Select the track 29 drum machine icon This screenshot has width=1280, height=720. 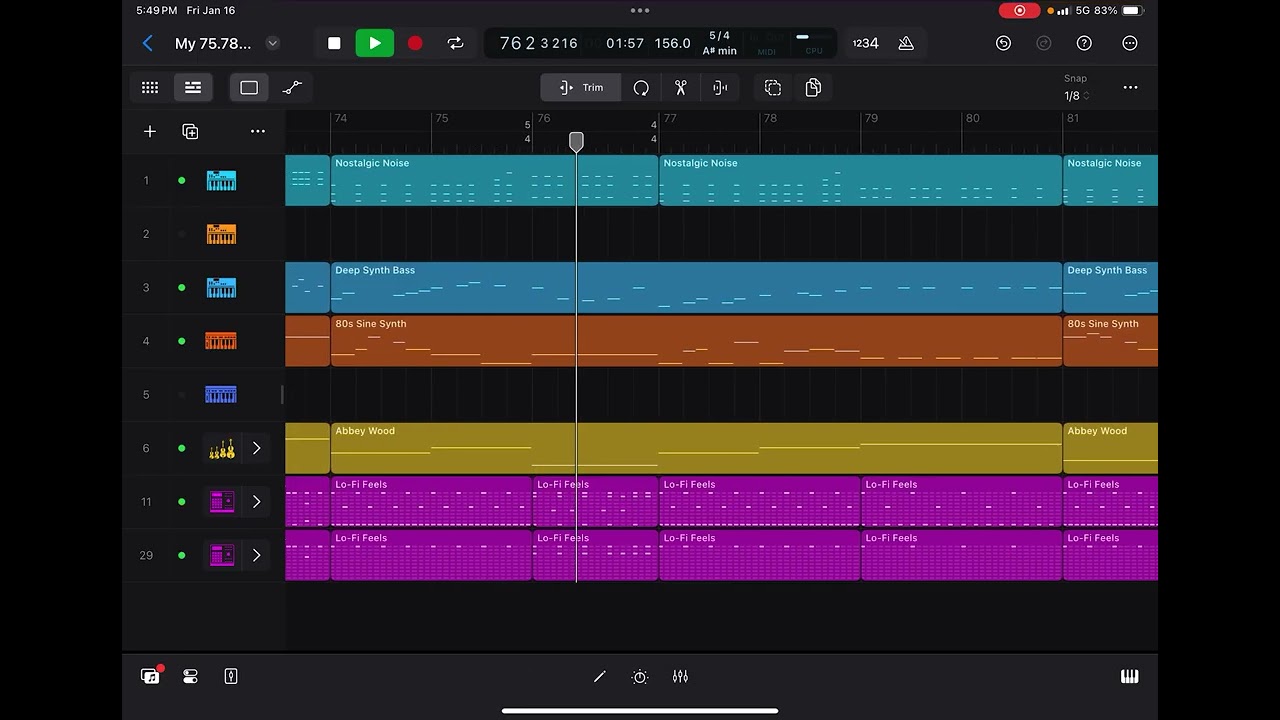pyautogui.click(x=222, y=555)
